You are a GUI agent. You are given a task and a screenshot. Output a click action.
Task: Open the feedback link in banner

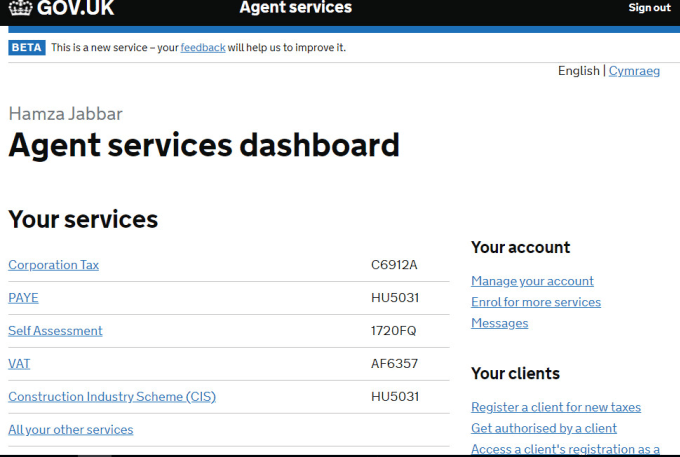pos(202,47)
